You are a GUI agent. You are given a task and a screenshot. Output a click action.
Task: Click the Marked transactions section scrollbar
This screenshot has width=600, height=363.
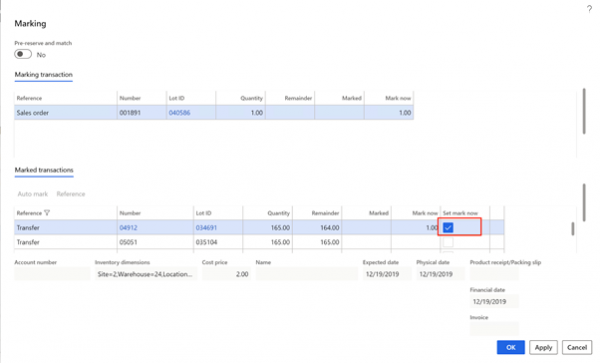[584, 203]
